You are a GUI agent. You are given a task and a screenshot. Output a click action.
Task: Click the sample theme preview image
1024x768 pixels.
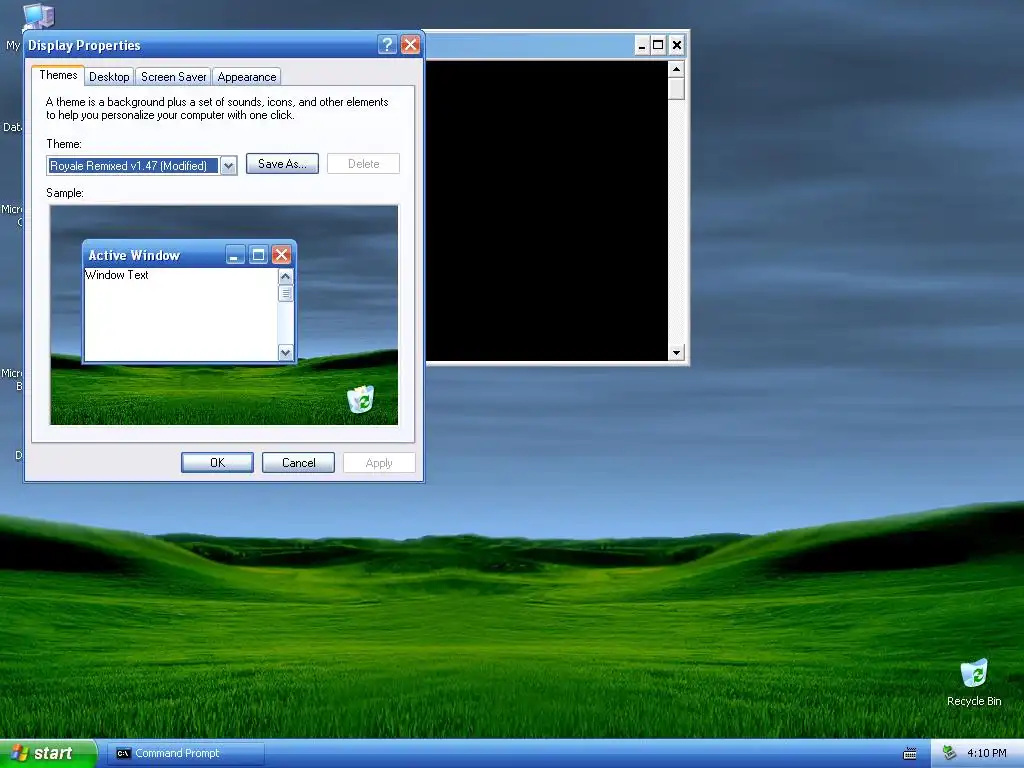(224, 315)
